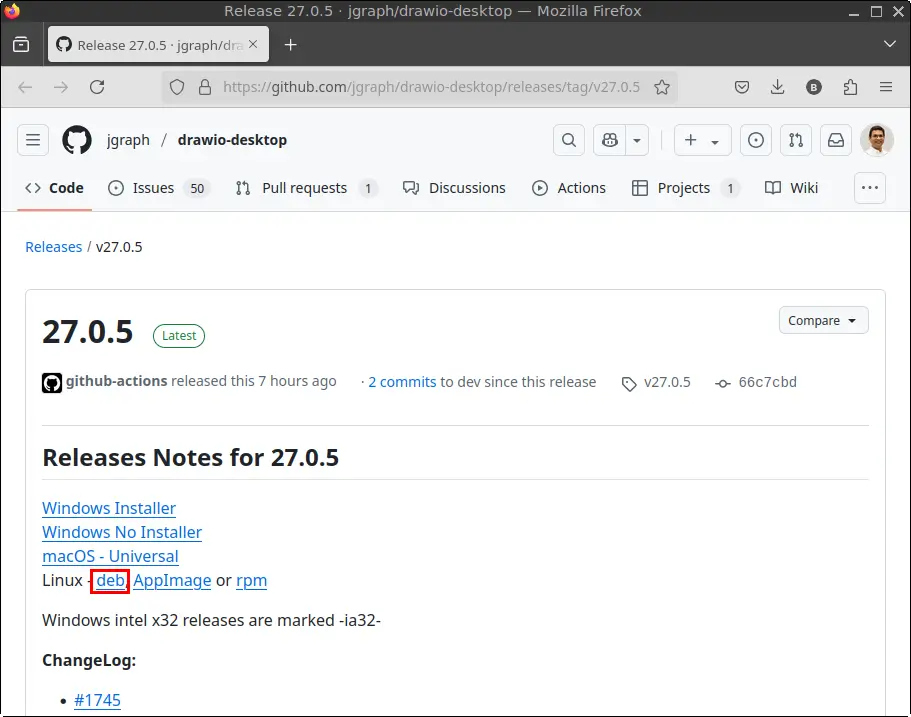
Task: Download the Linux AppImage
Action: click(x=172, y=580)
